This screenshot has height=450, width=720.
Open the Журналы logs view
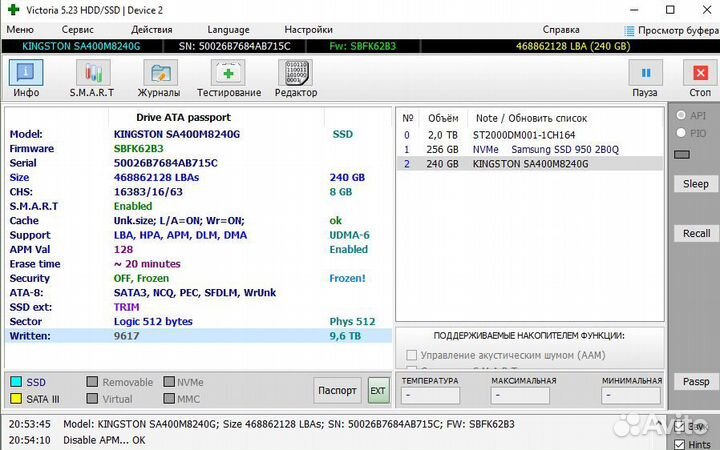(159, 79)
